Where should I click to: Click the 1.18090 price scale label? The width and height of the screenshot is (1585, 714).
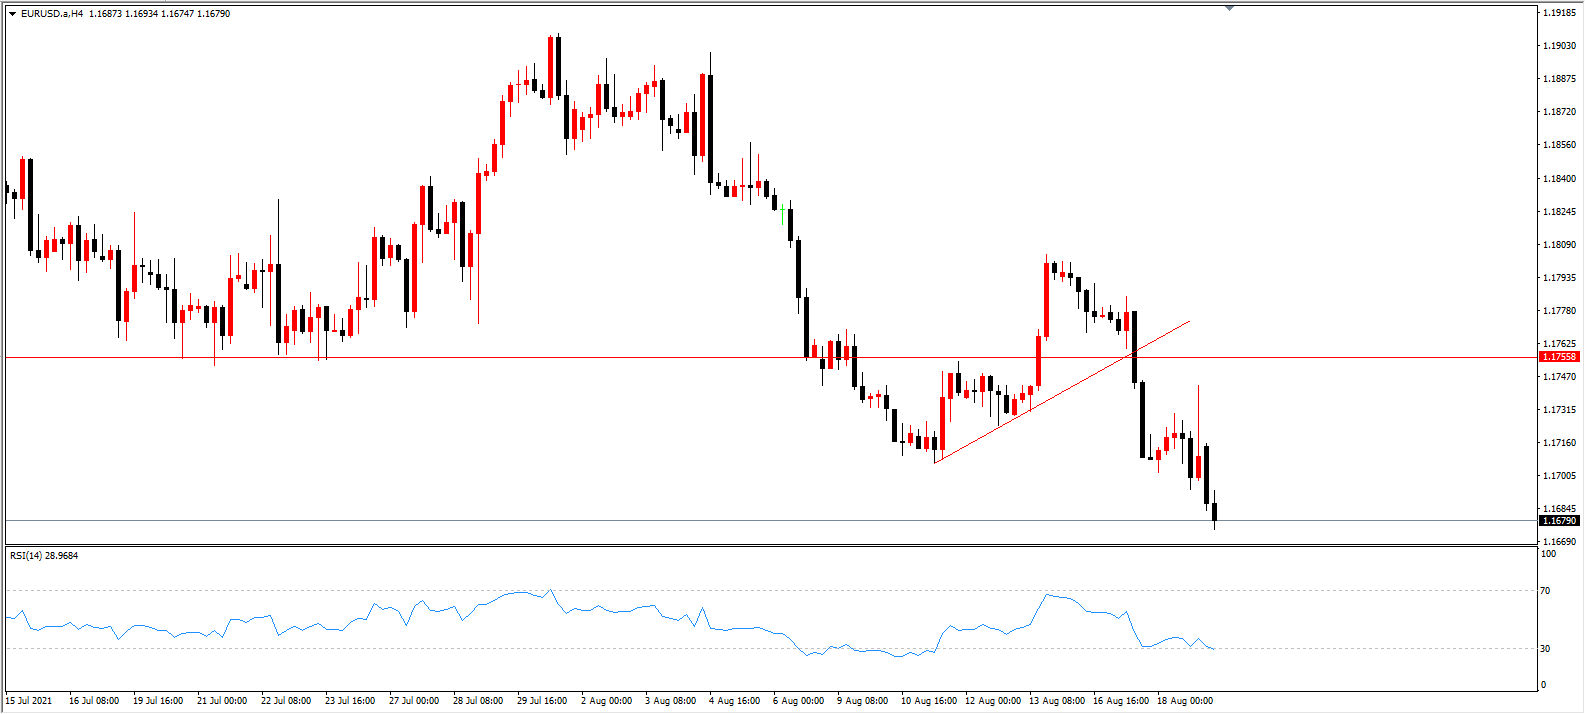tap(1559, 245)
